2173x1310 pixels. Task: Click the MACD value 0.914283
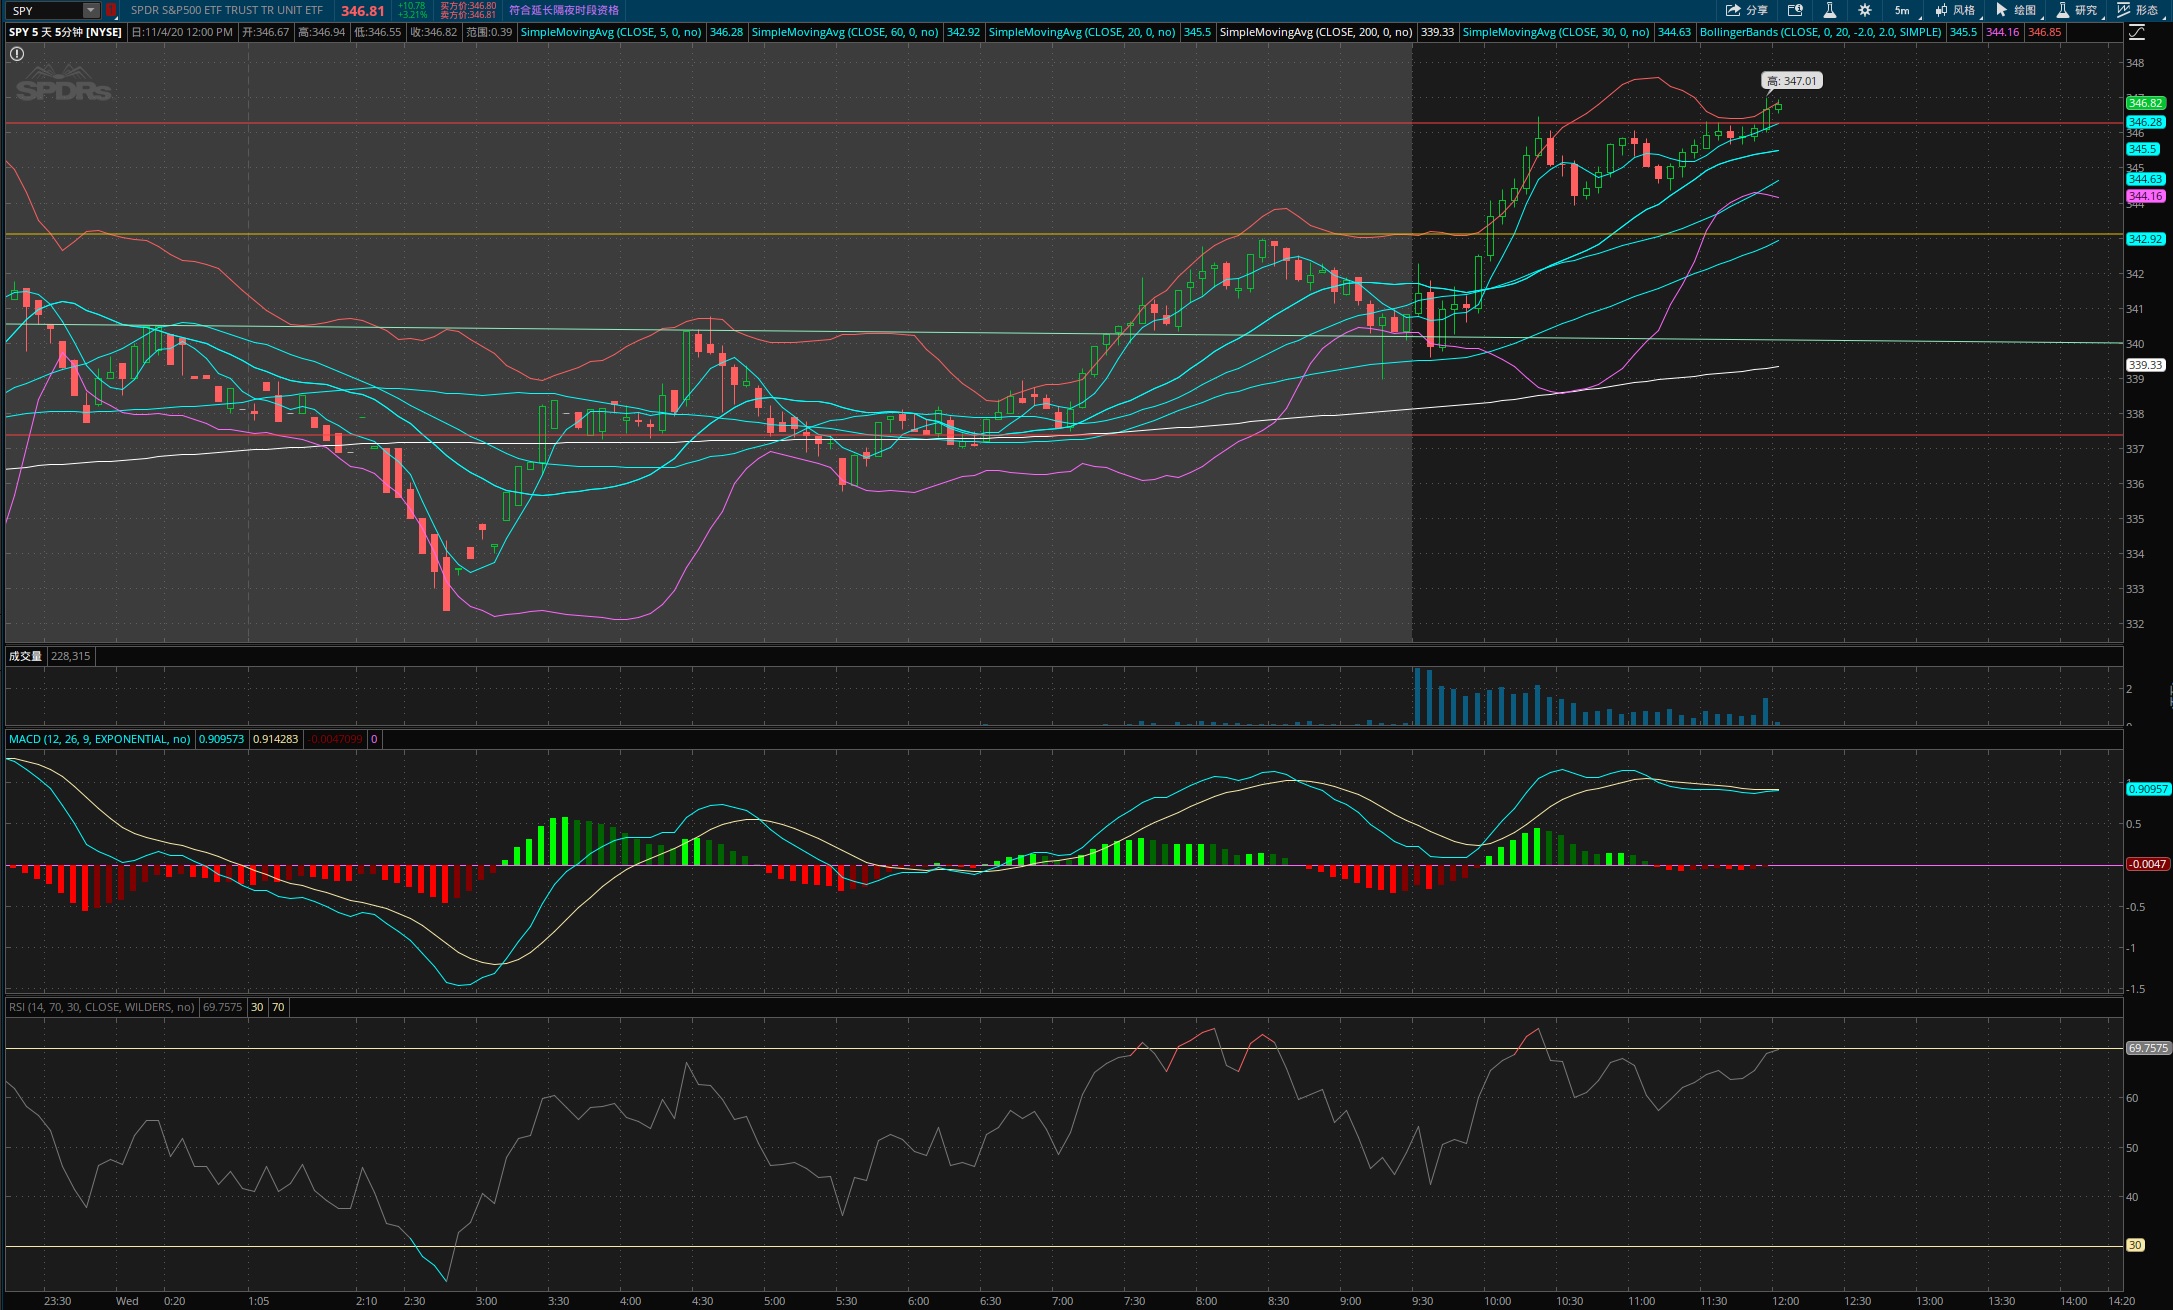(275, 739)
